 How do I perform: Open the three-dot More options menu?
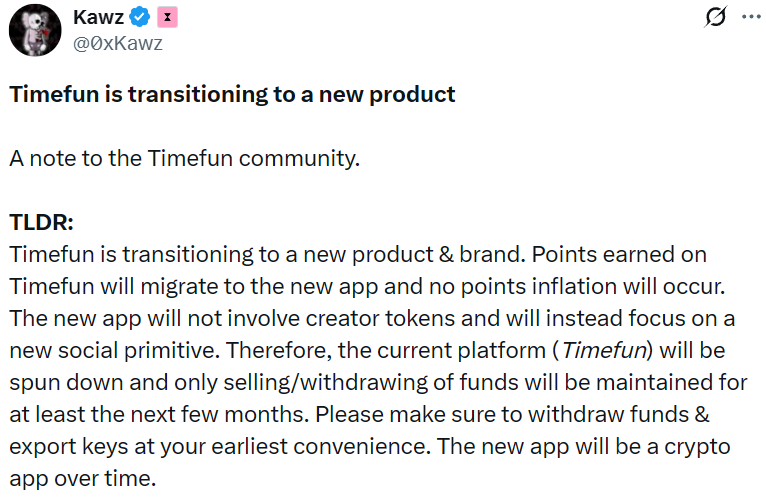coord(750,18)
